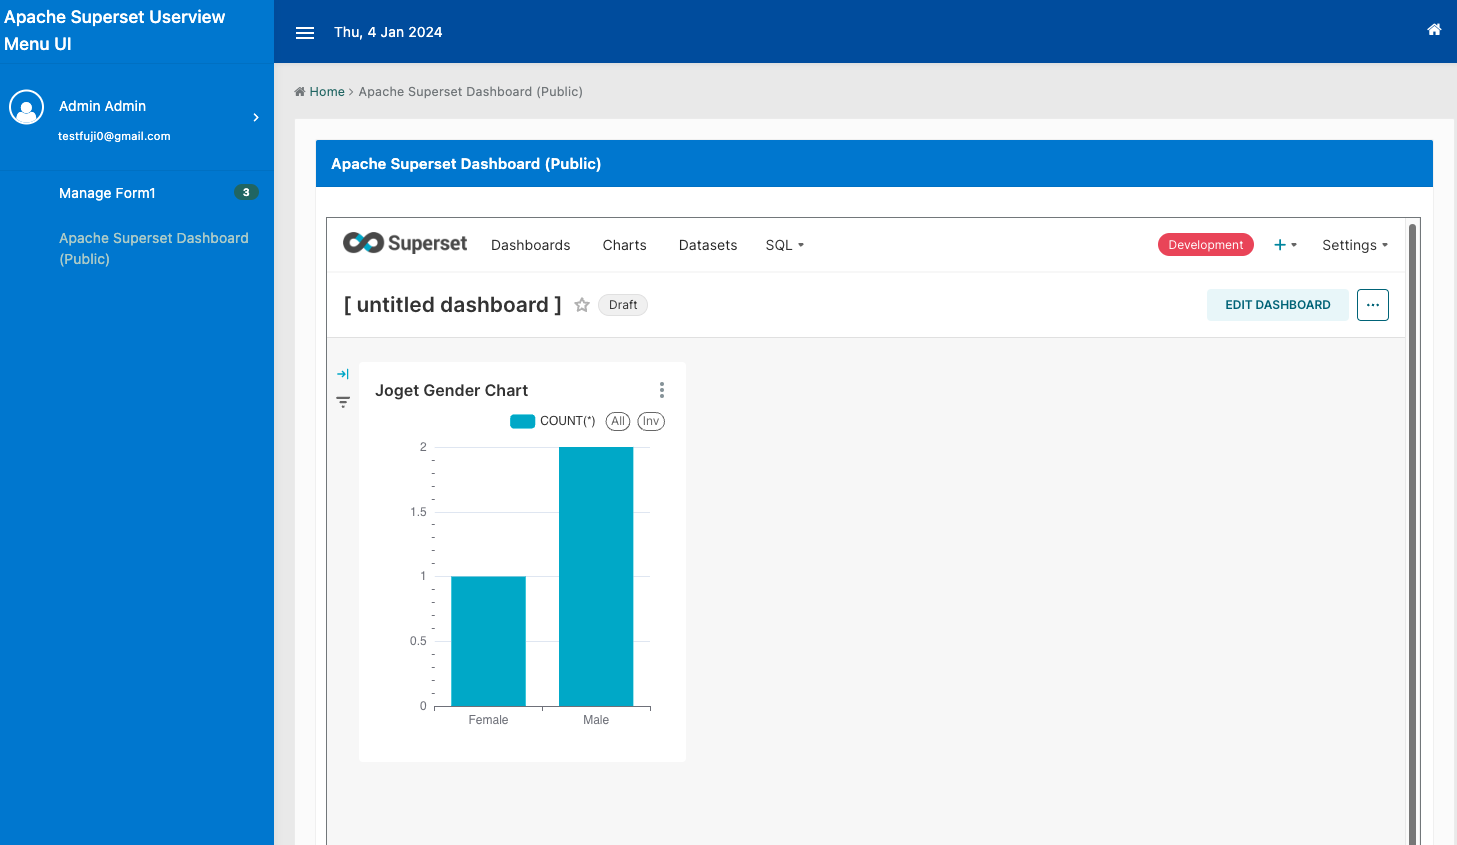Go to the Charts menu item
The image size is (1457, 845).
click(624, 245)
